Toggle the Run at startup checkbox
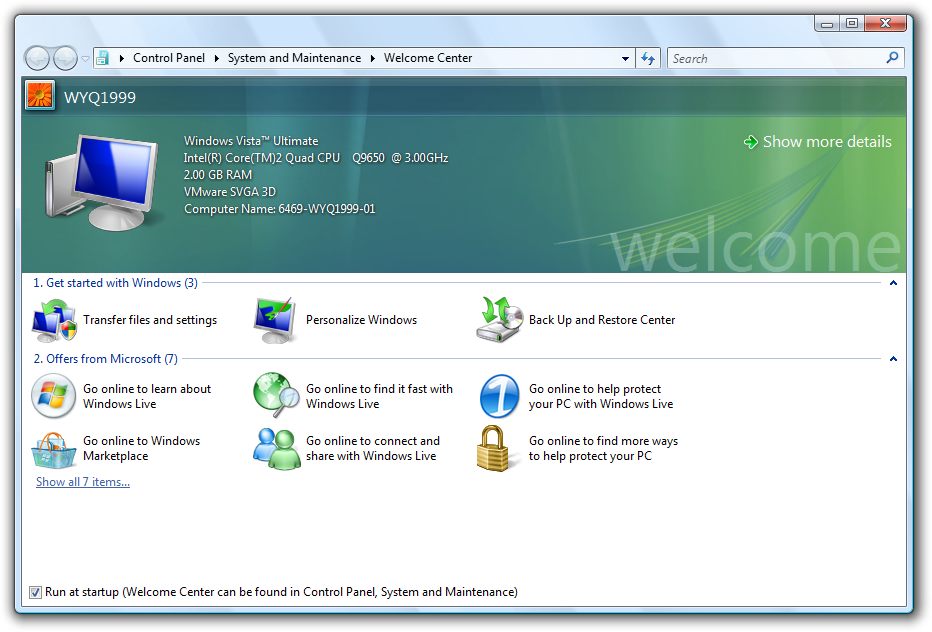932x632 pixels. (x=36, y=592)
